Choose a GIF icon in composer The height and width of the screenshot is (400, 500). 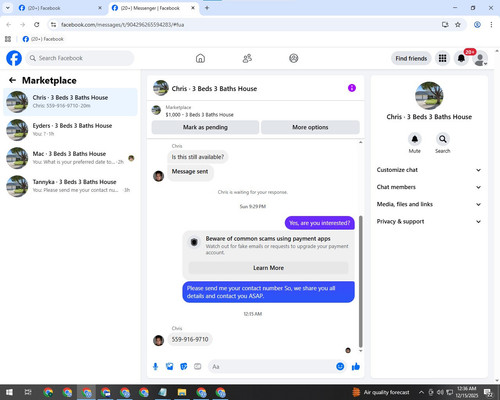pos(198,367)
